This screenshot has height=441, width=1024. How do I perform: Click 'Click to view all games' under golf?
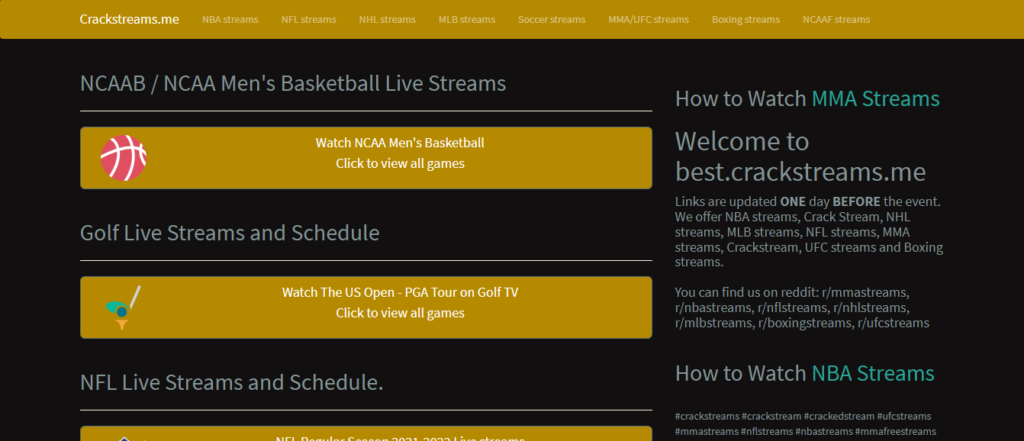coord(400,313)
